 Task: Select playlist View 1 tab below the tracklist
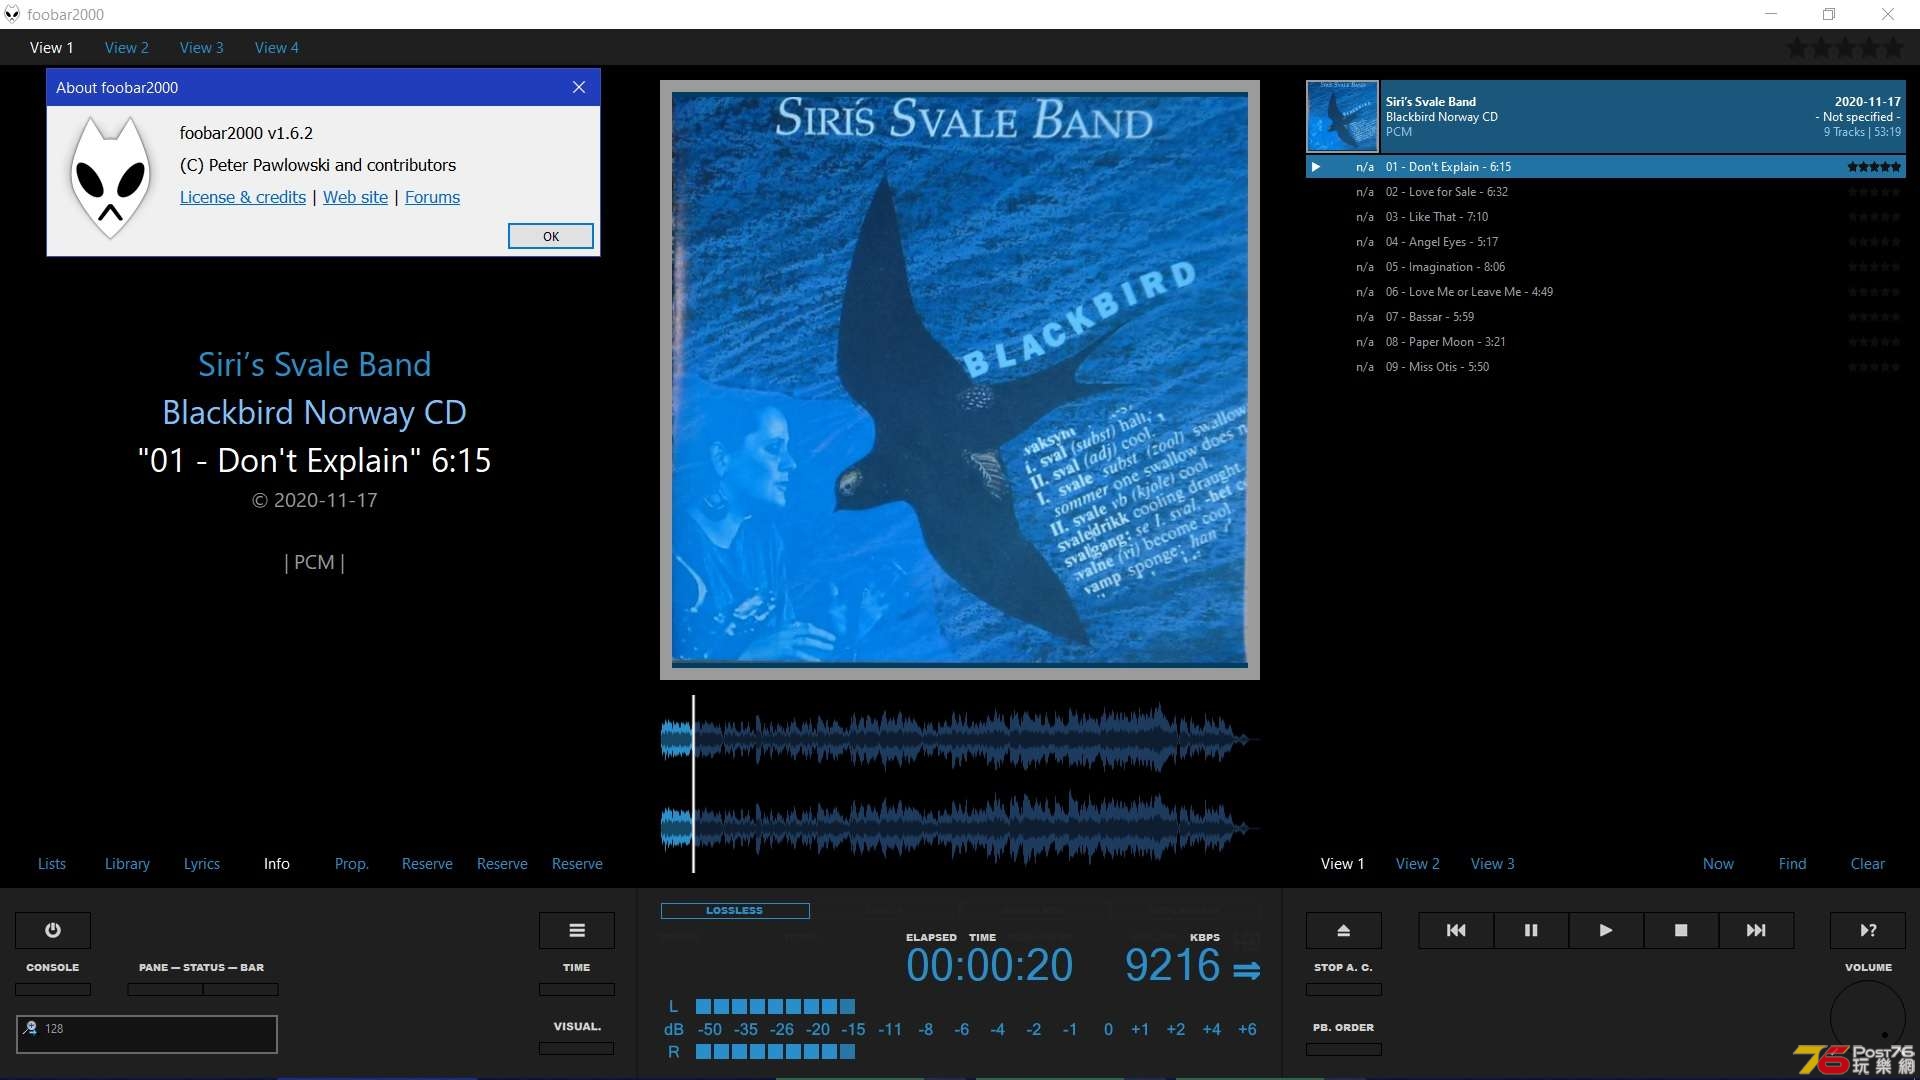[1343, 863]
